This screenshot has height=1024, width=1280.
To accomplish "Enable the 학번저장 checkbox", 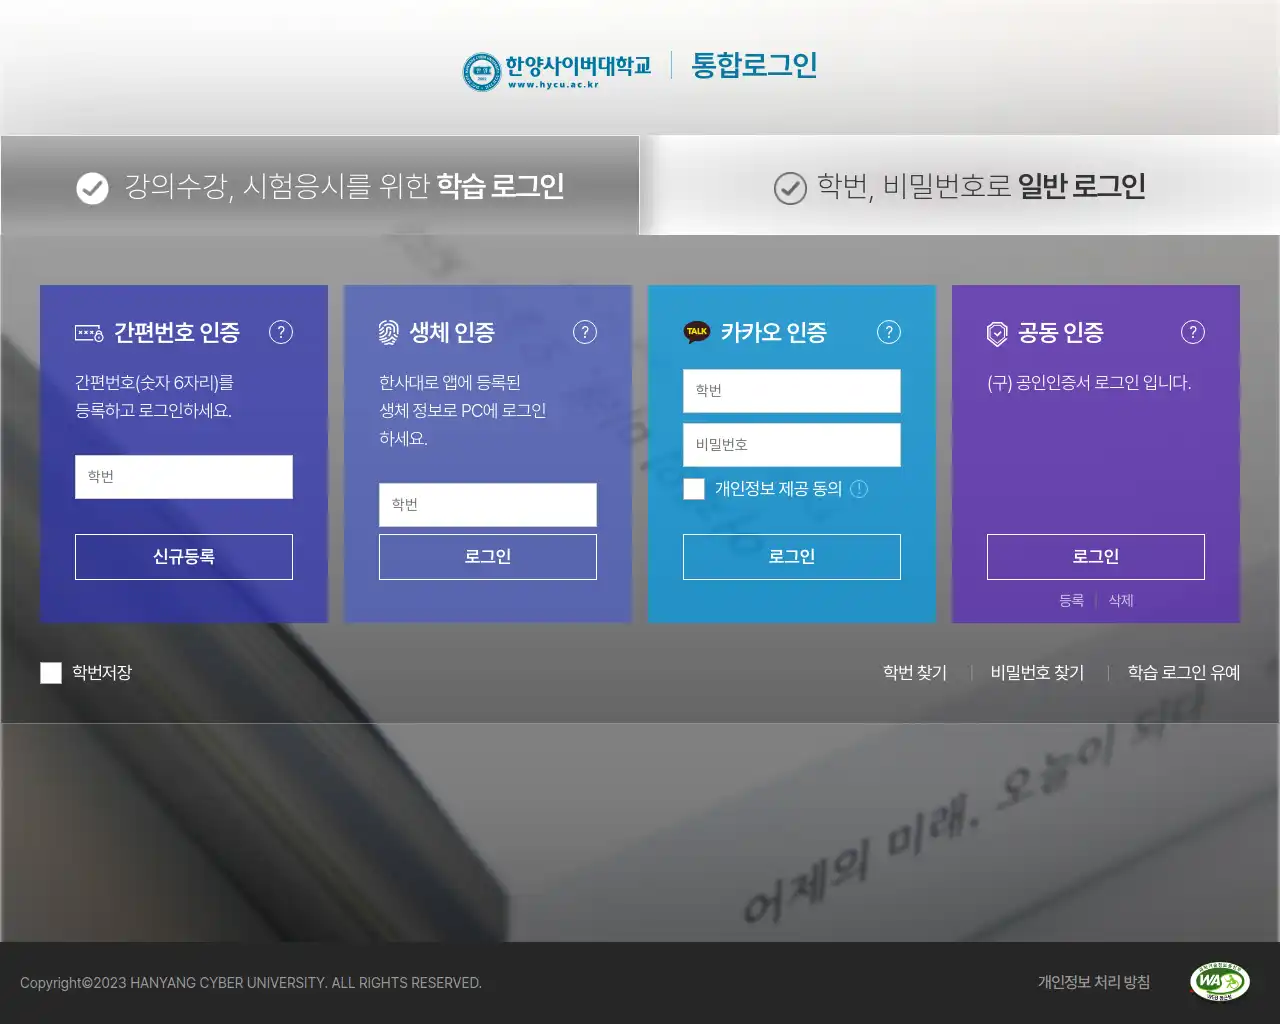I will 51,673.
